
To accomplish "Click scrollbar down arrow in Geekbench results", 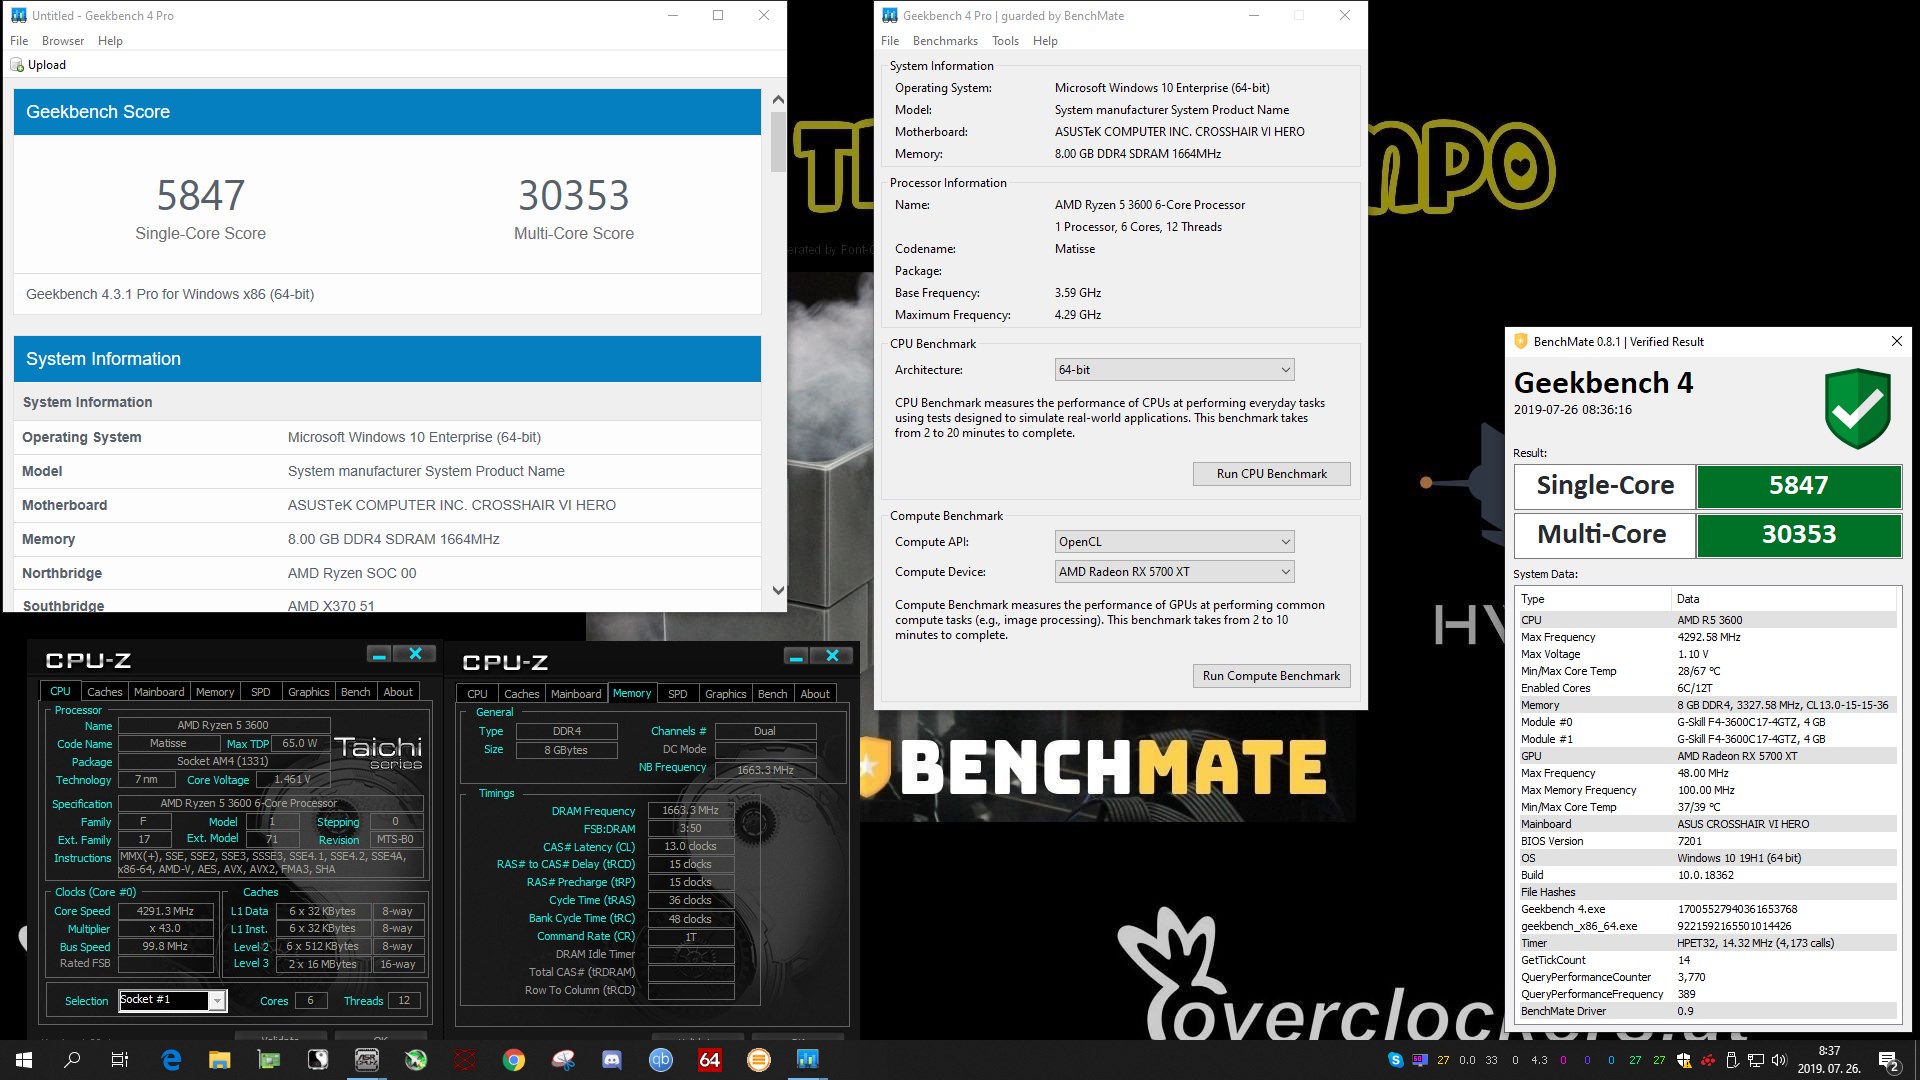I will pyautogui.click(x=778, y=590).
